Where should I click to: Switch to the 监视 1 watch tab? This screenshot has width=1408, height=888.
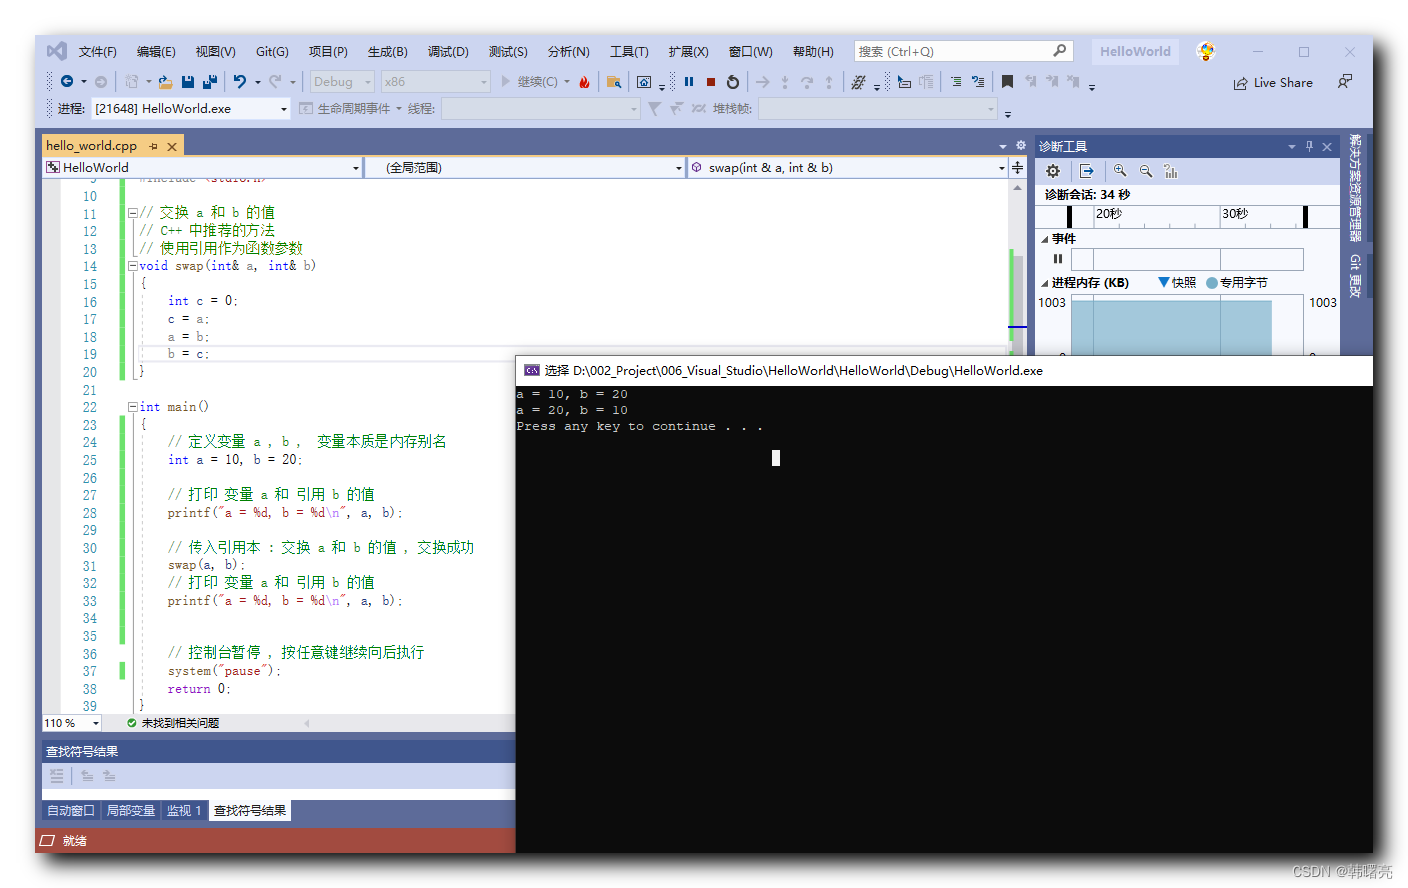coord(184,811)
